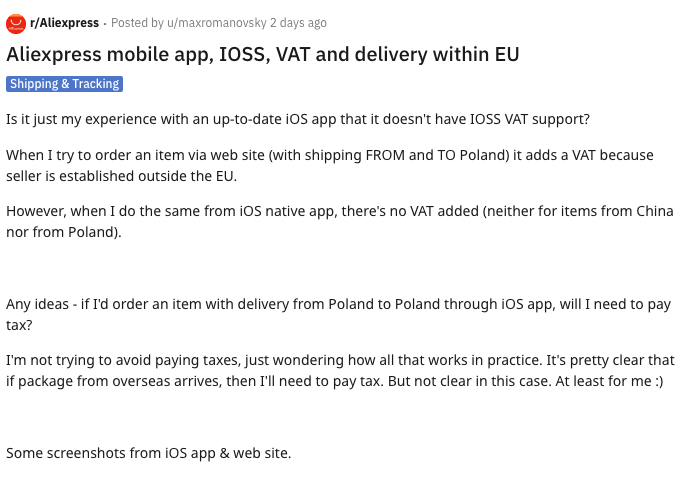
Task: Click the line "nor from Poland)."
Action: [64, 232]
